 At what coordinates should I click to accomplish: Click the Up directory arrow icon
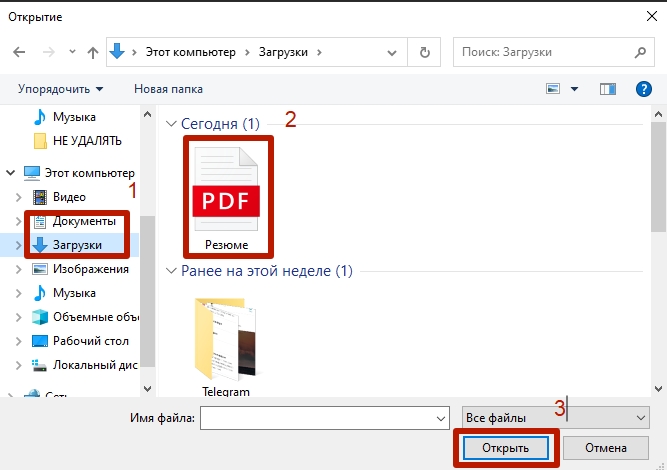pyautogui.click(x=92, y=52)
